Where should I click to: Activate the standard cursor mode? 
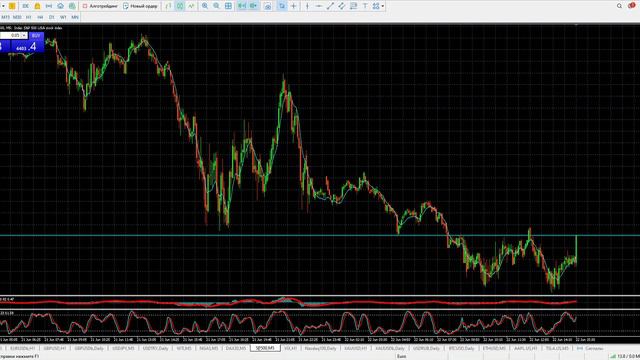coord(282,6)
